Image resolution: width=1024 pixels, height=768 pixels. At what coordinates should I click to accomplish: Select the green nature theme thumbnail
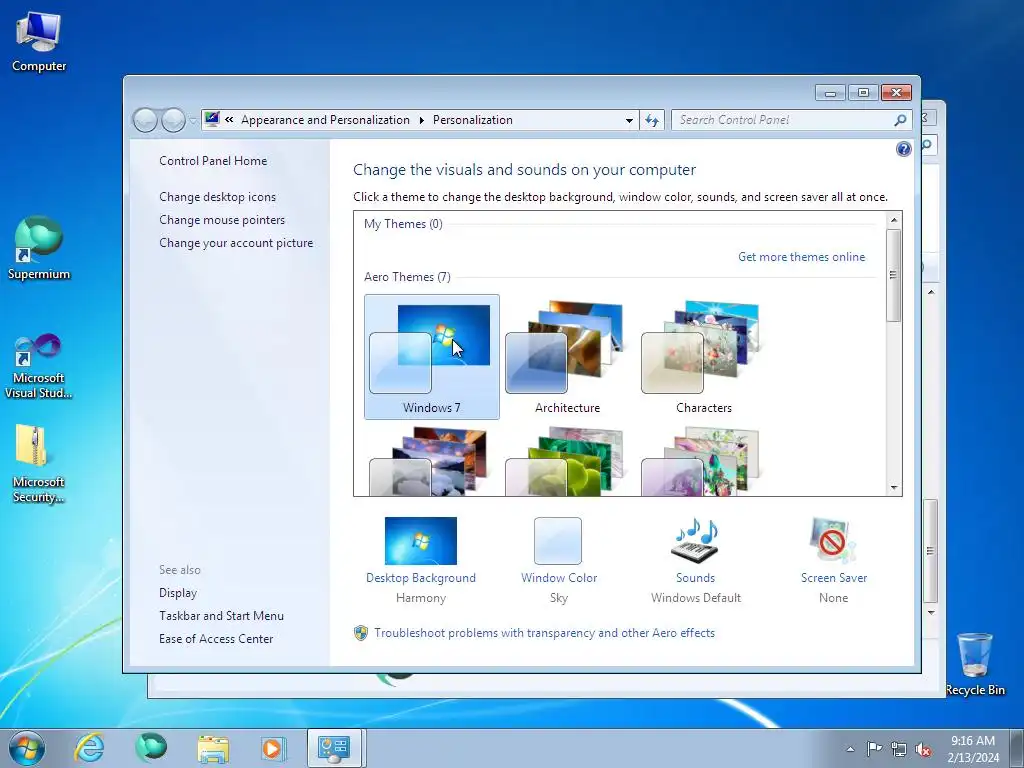[x=564, y=462]
